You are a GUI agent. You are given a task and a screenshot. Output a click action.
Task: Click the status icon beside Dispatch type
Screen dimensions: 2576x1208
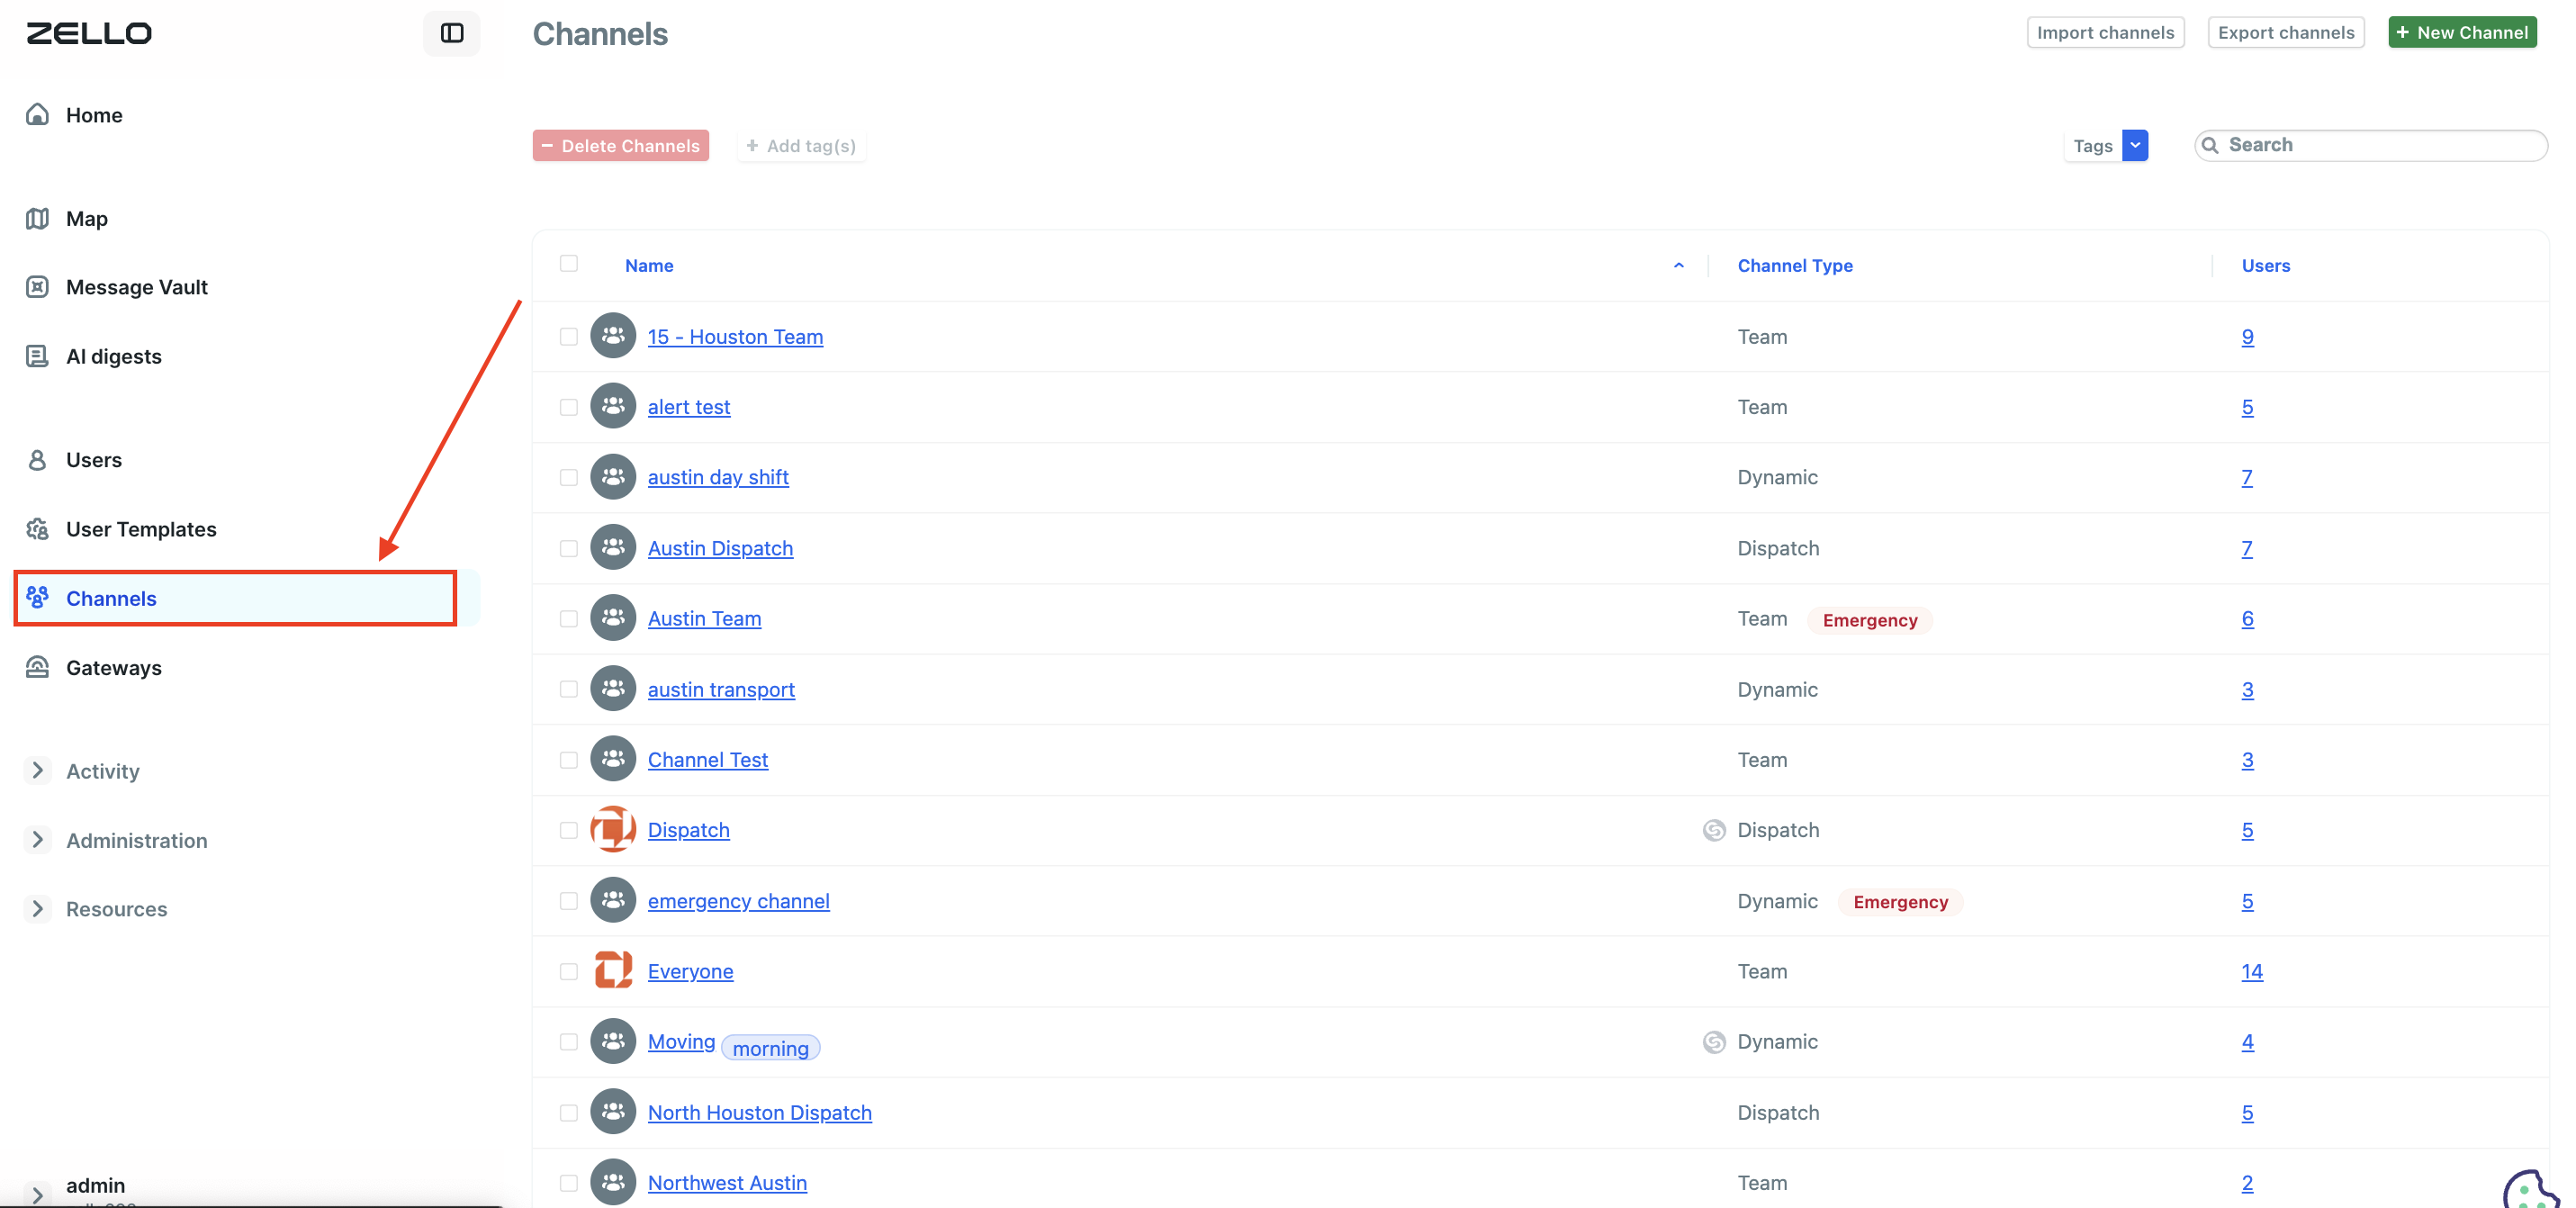point(1714,830)
